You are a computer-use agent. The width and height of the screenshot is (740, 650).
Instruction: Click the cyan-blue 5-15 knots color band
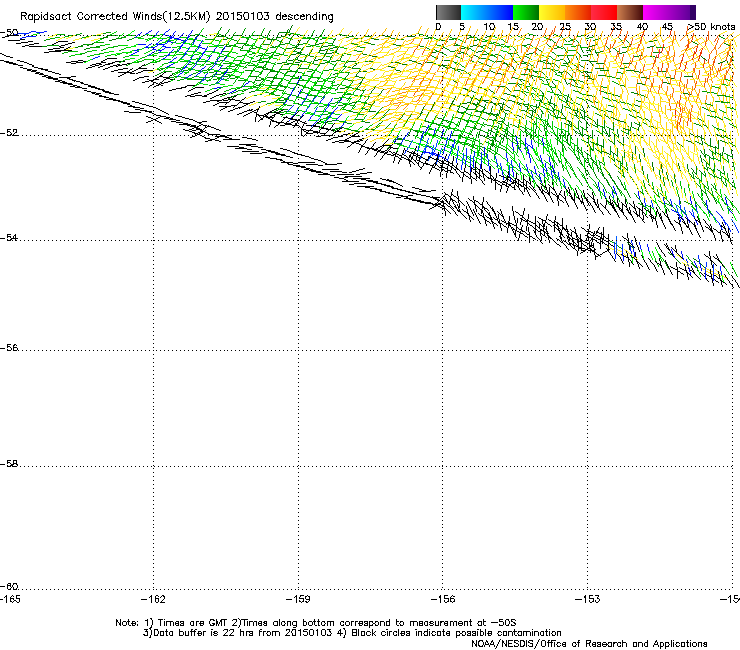click(487, 12)
